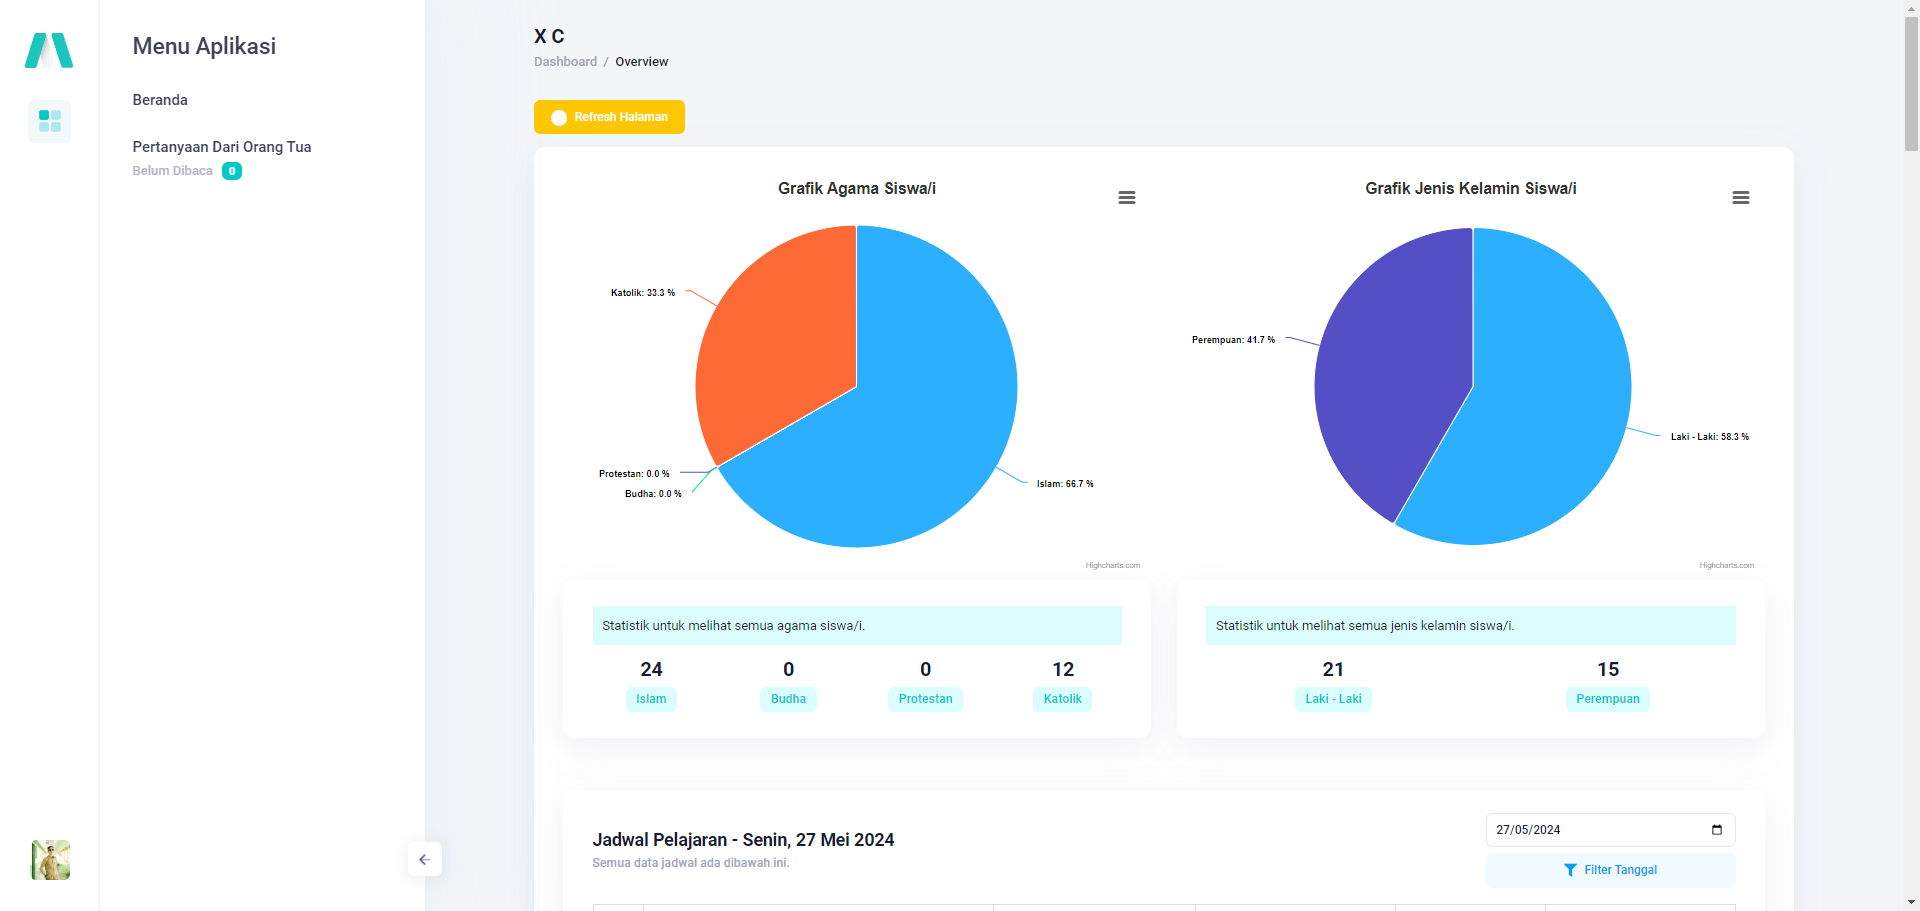
Task: Open the Grafik Agama chart hamburger menu
Action: pos(1126,198)
